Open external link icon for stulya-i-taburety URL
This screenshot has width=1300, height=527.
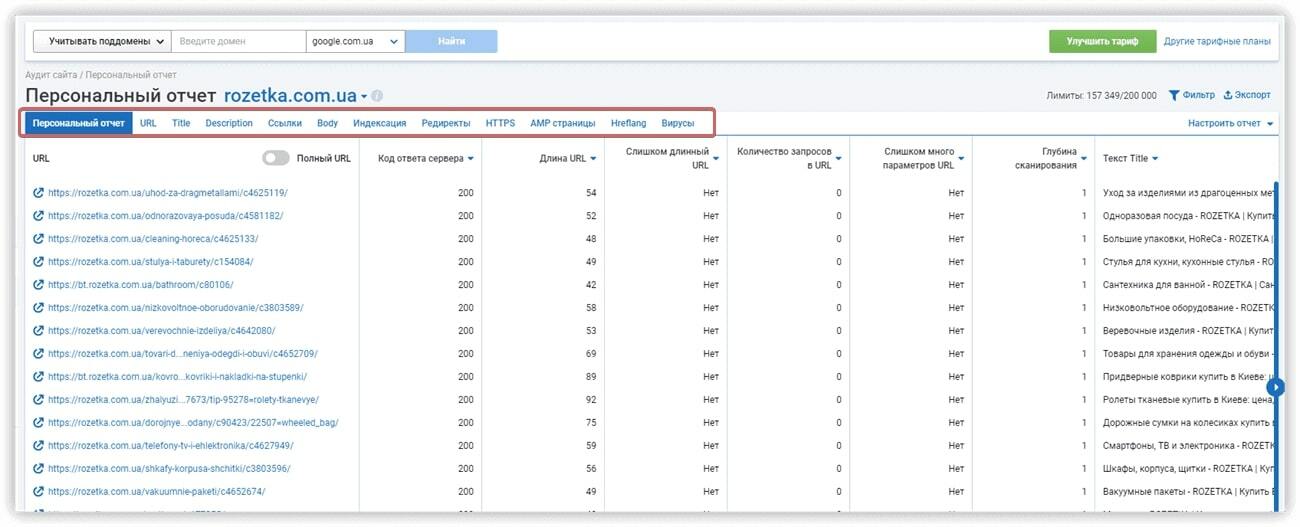tap(39, 261)
